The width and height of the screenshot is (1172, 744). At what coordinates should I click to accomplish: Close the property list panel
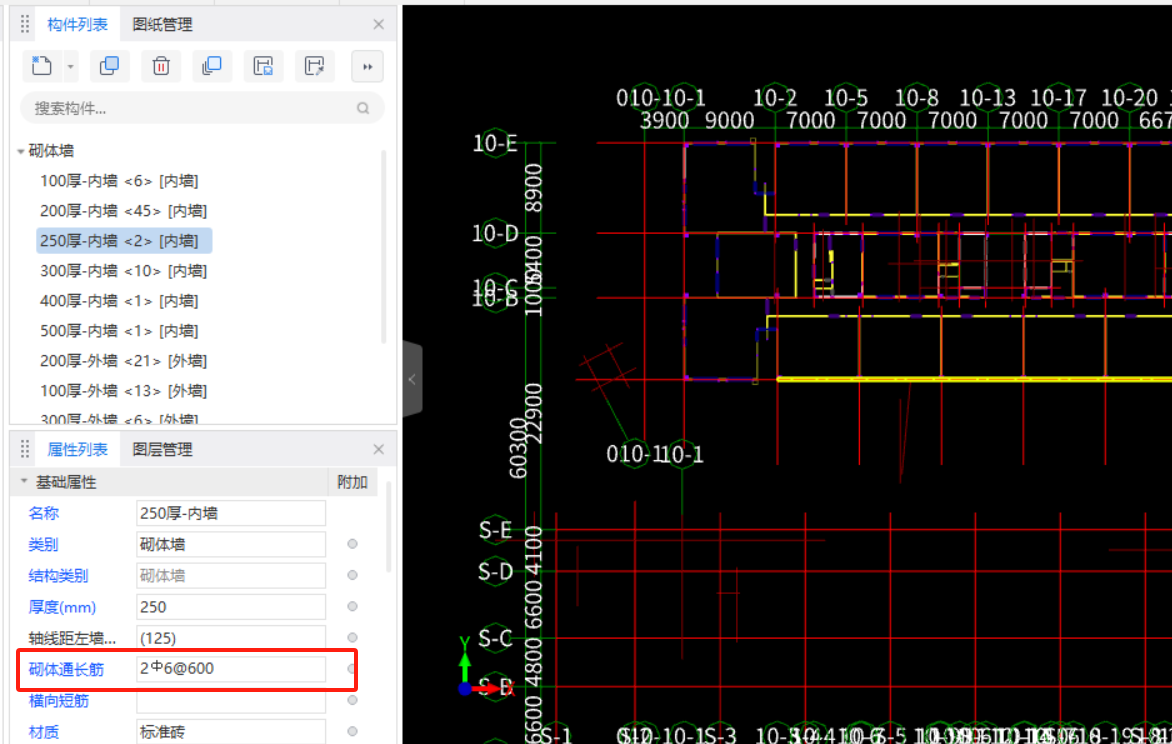point(378,449)
